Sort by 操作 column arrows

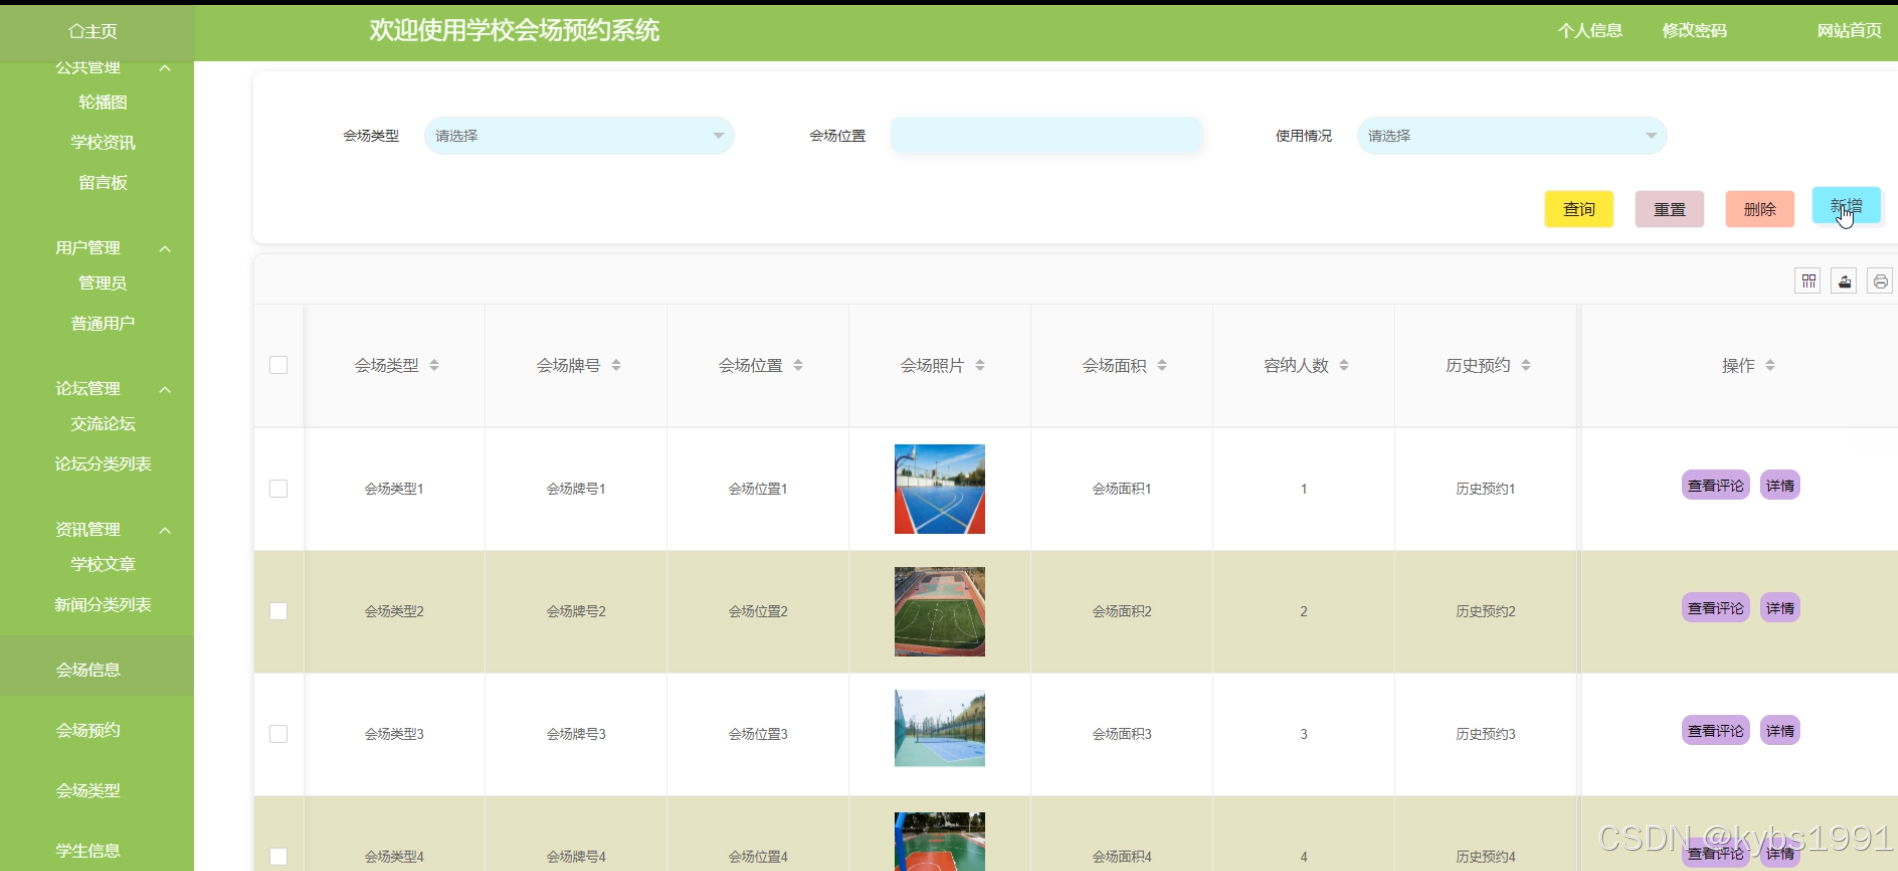[1770, 366]
